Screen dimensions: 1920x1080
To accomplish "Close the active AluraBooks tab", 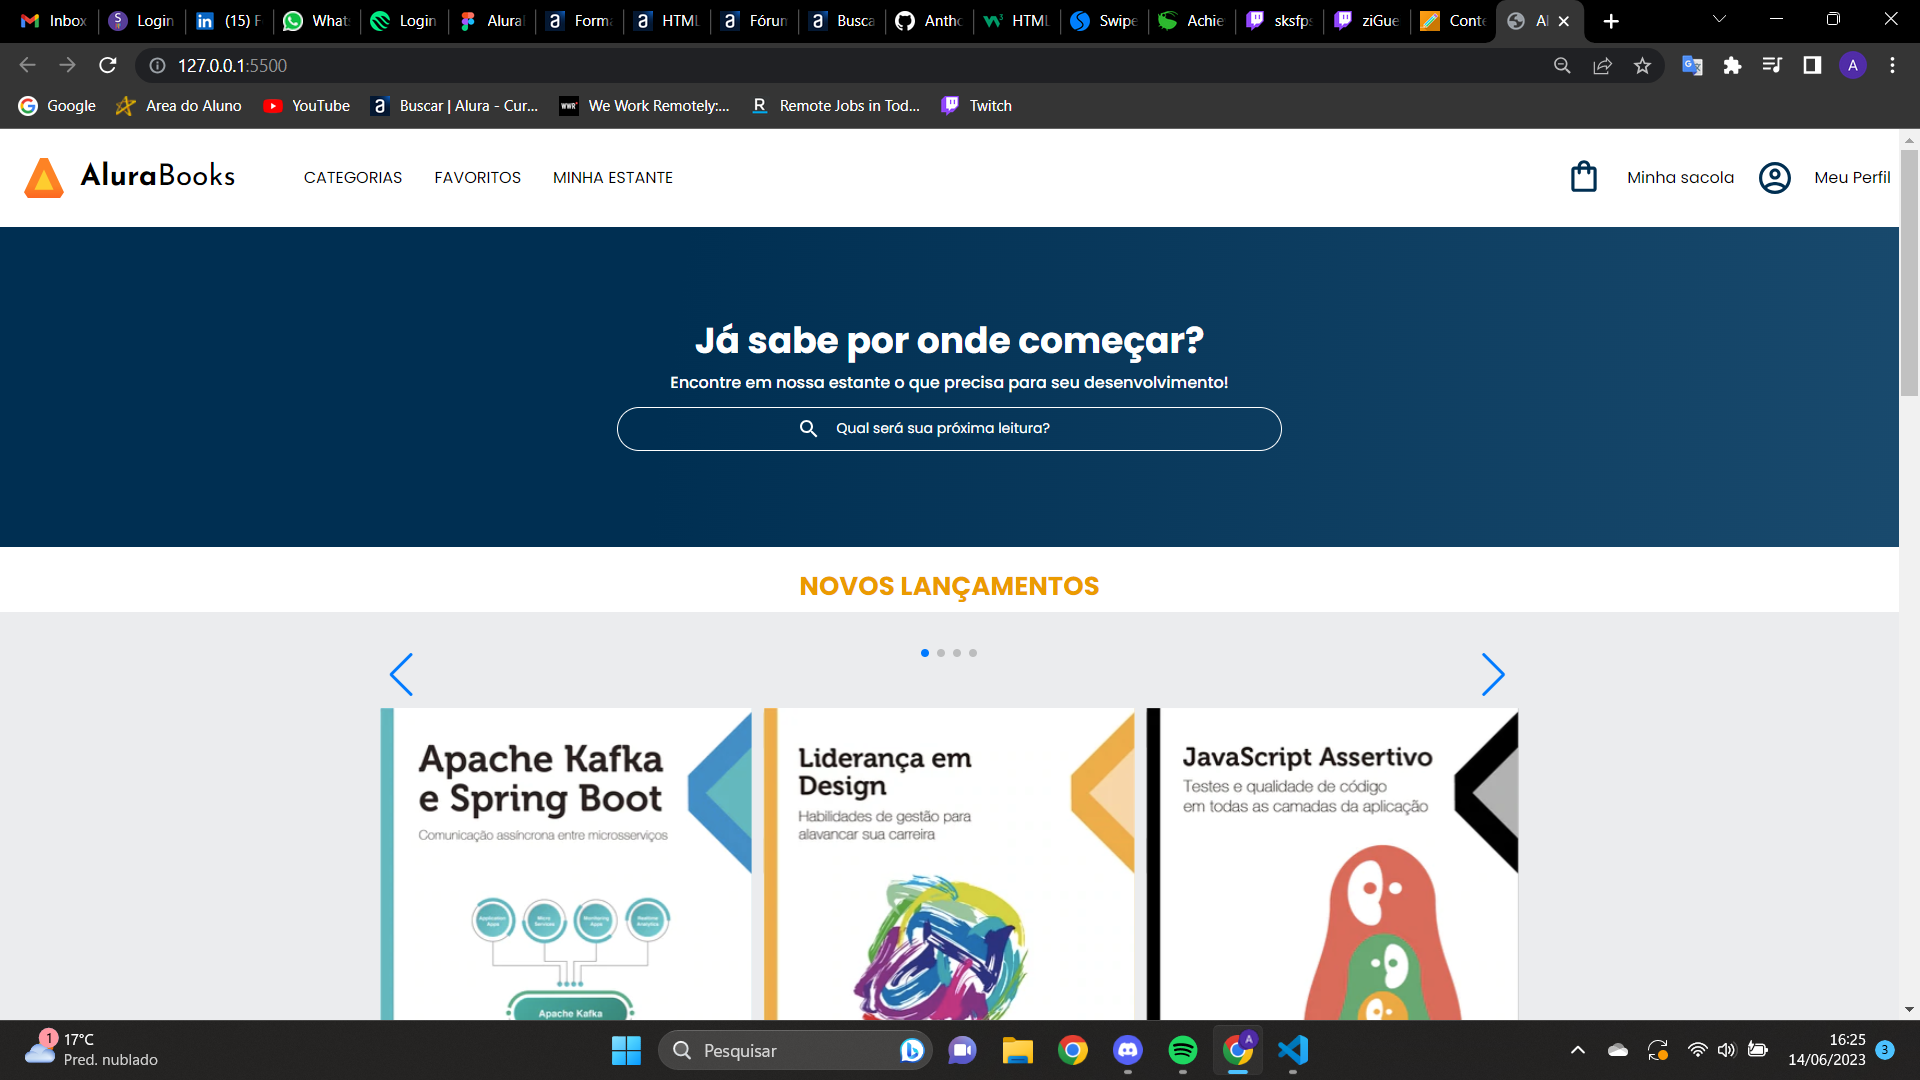I will [x=1564, y=21].
